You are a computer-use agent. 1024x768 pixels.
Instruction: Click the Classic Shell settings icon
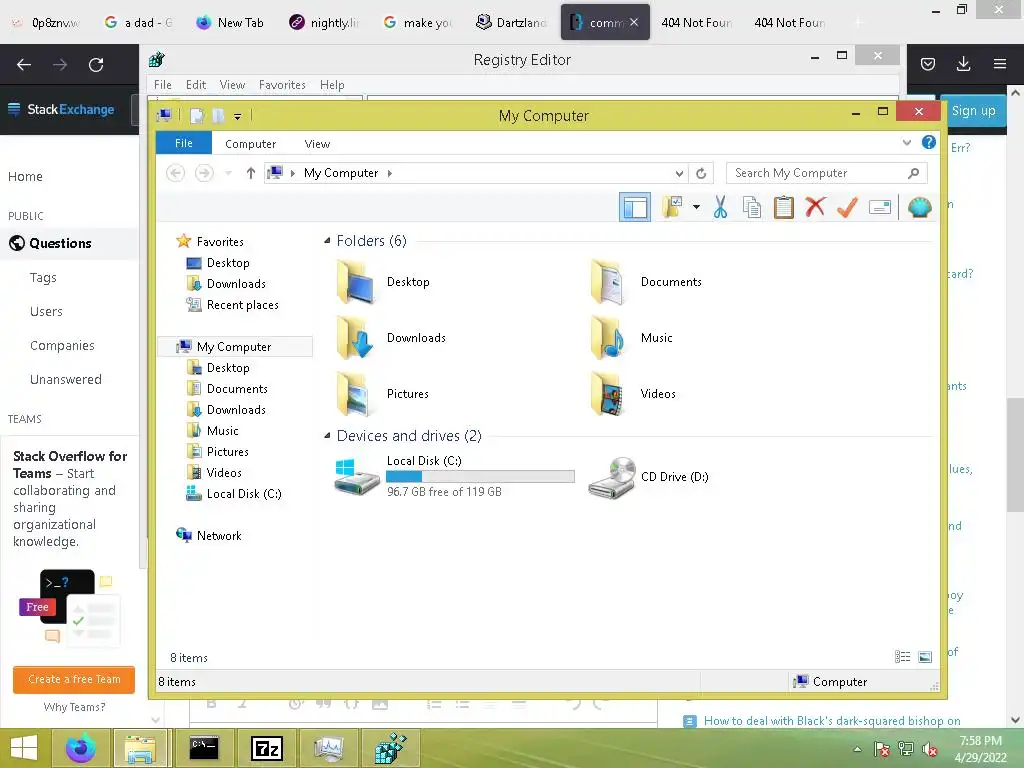tap(920, 208)
